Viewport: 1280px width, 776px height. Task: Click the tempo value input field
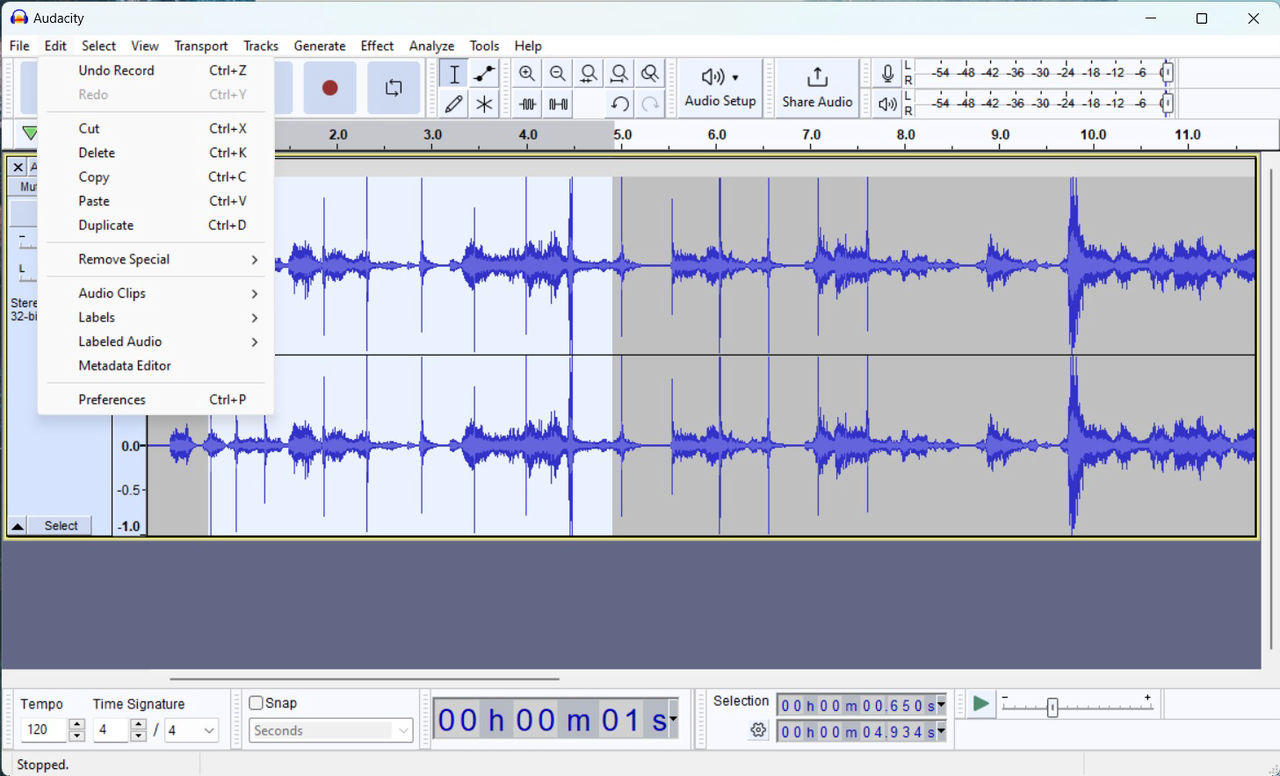(x=40, y=730)
